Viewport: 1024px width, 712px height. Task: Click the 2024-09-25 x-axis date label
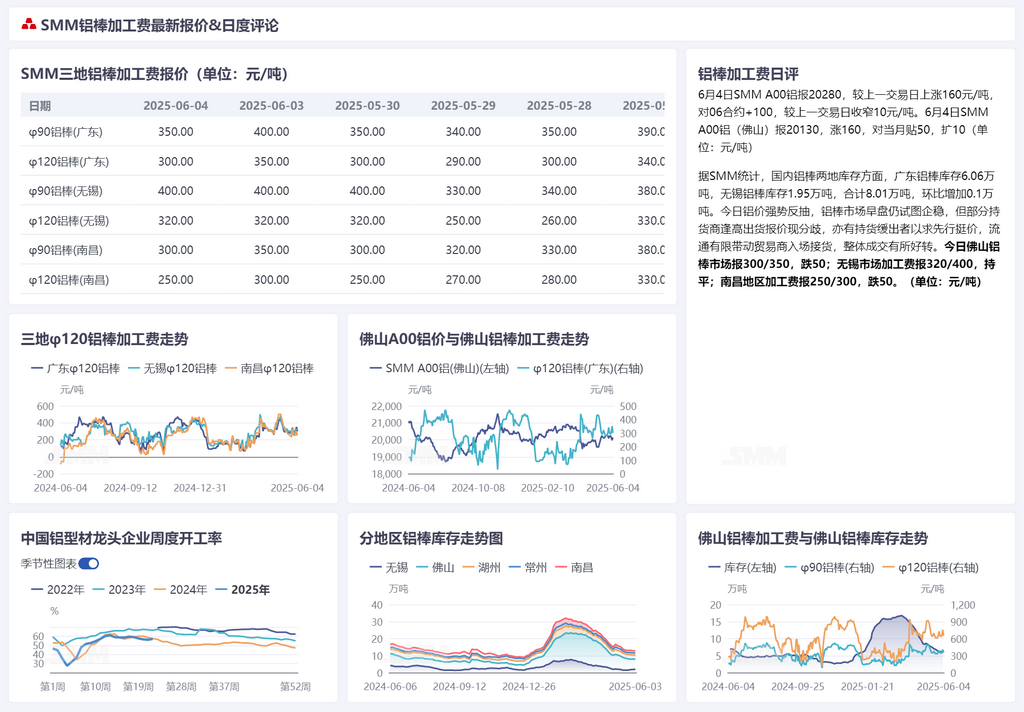click(797, 687)
